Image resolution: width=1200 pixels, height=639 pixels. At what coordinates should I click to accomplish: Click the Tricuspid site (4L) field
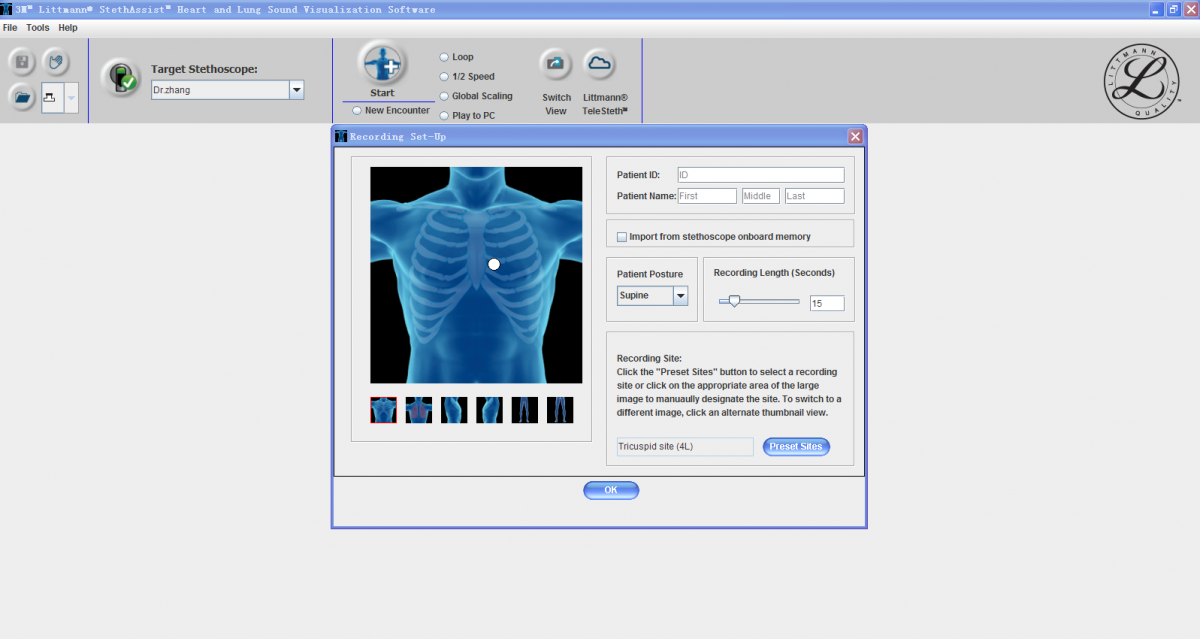685,447
